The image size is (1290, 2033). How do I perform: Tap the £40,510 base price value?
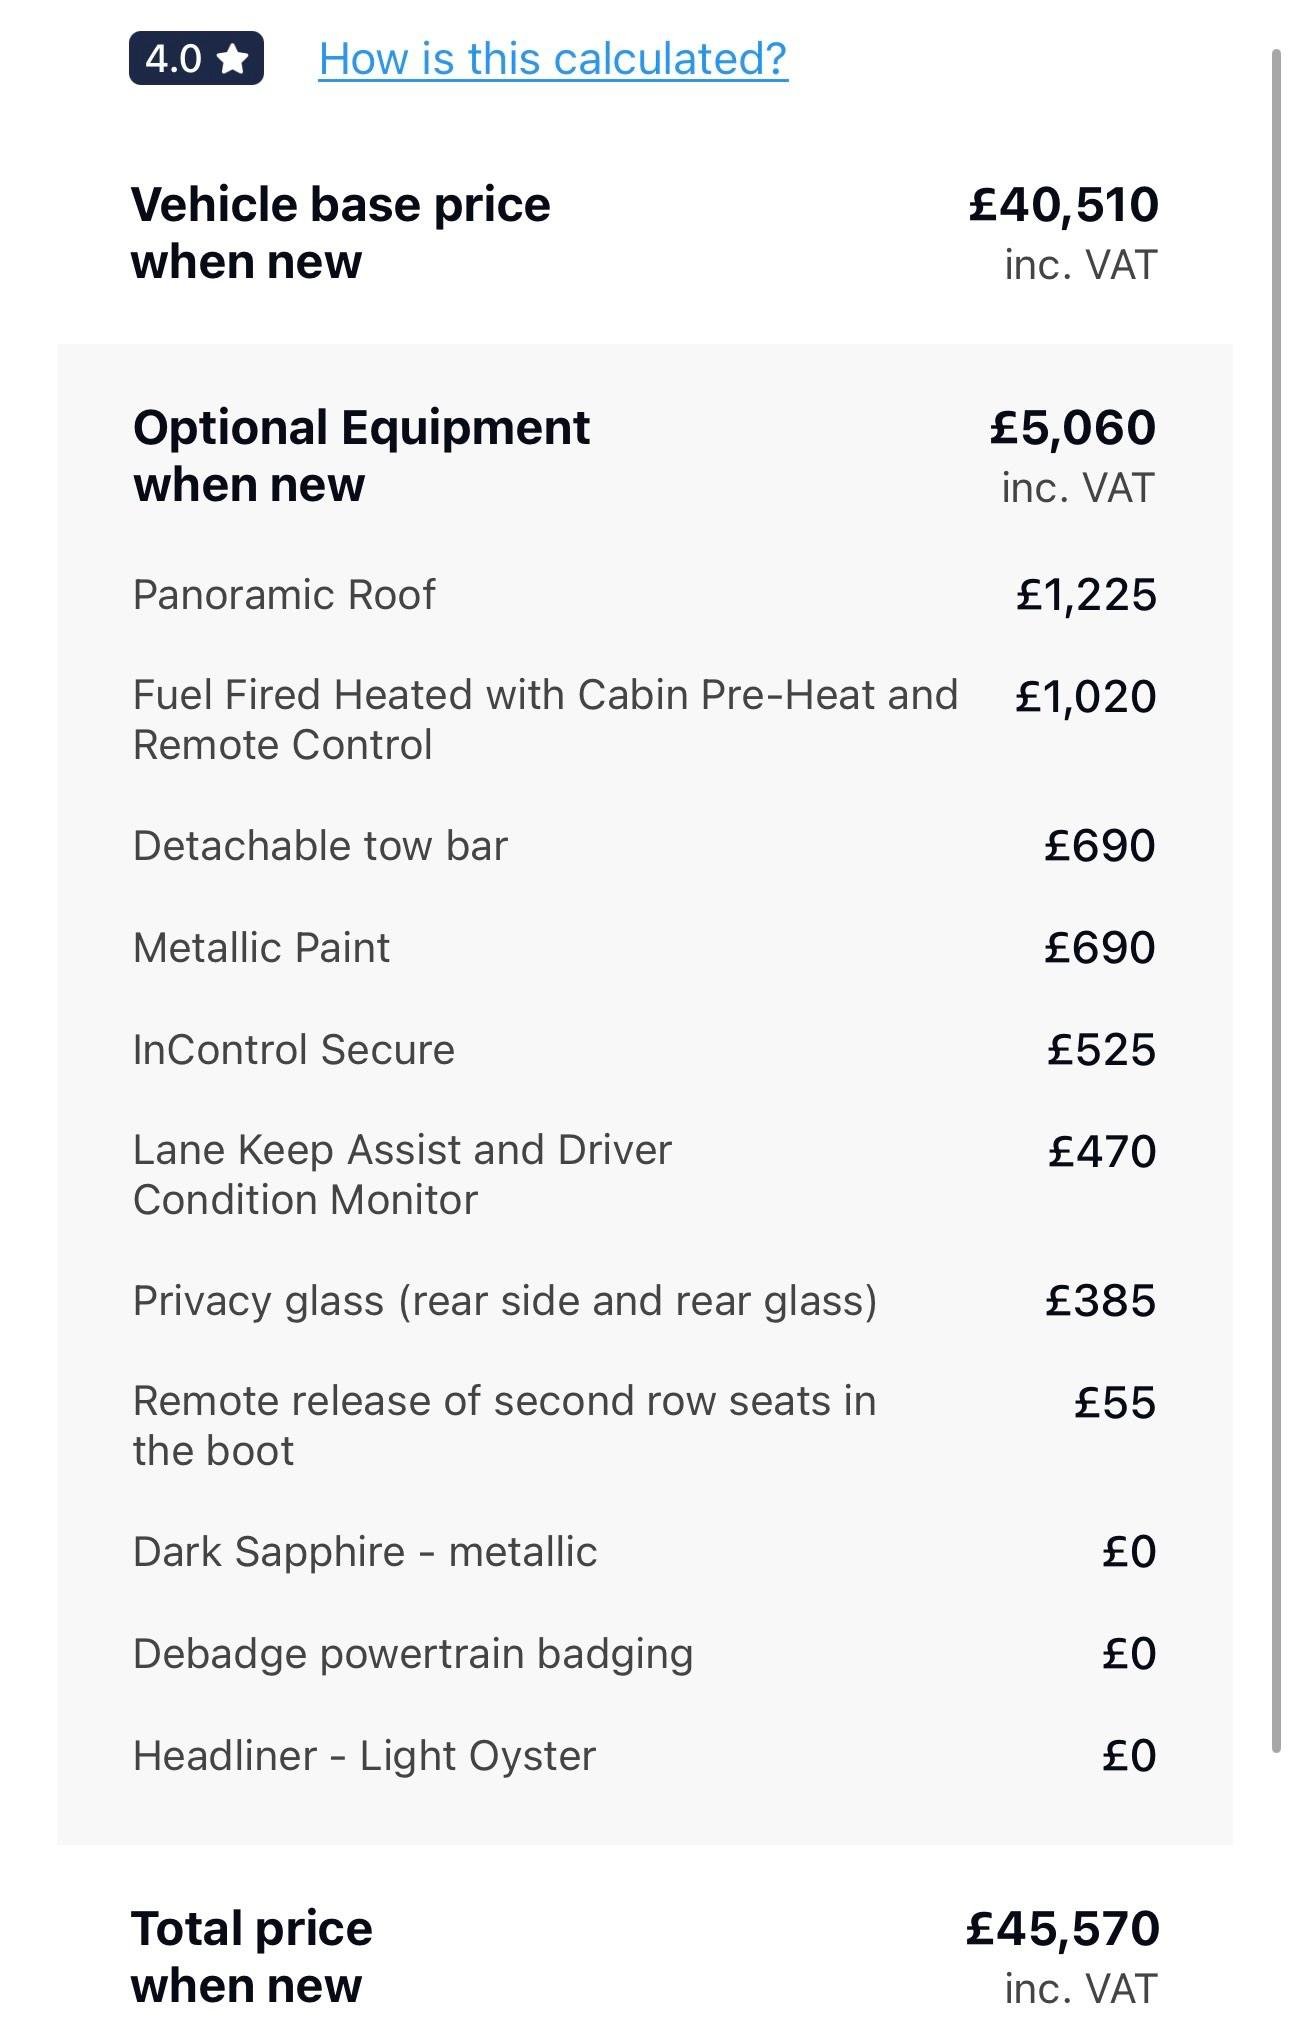1064,205
